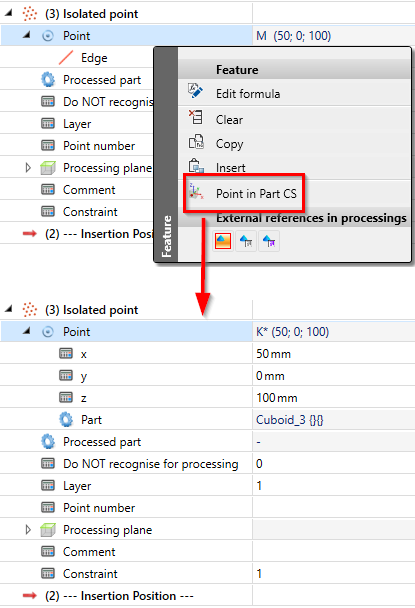Choose Point in Part CS menu entry
This screenshot has width=415, height=608.
click(256, 193)
